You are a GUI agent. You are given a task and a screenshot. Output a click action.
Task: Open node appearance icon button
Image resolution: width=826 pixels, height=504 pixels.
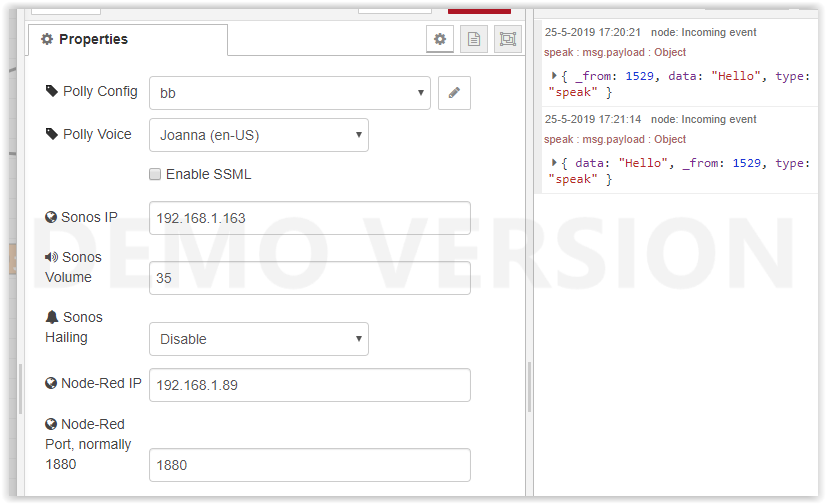(508, 39)
